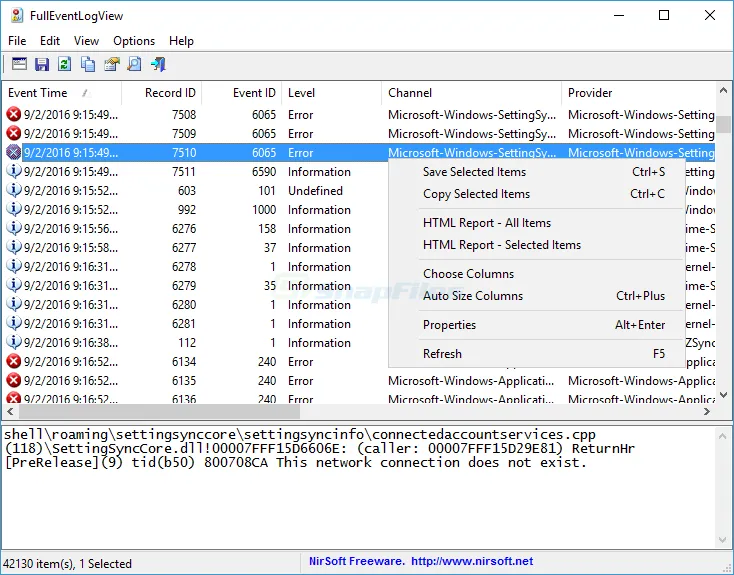Click event ID 158 cell
The height and width of the screenshot is (575, 734).
click(x=267, y=229)
